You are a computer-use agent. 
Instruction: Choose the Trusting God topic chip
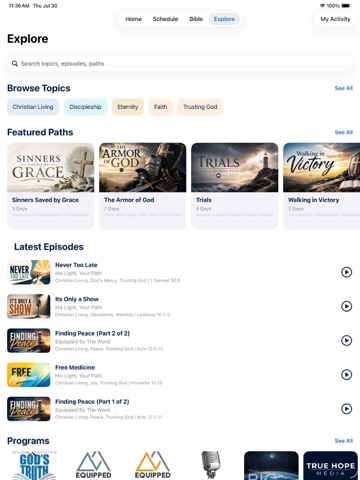(x=200, y=107)
